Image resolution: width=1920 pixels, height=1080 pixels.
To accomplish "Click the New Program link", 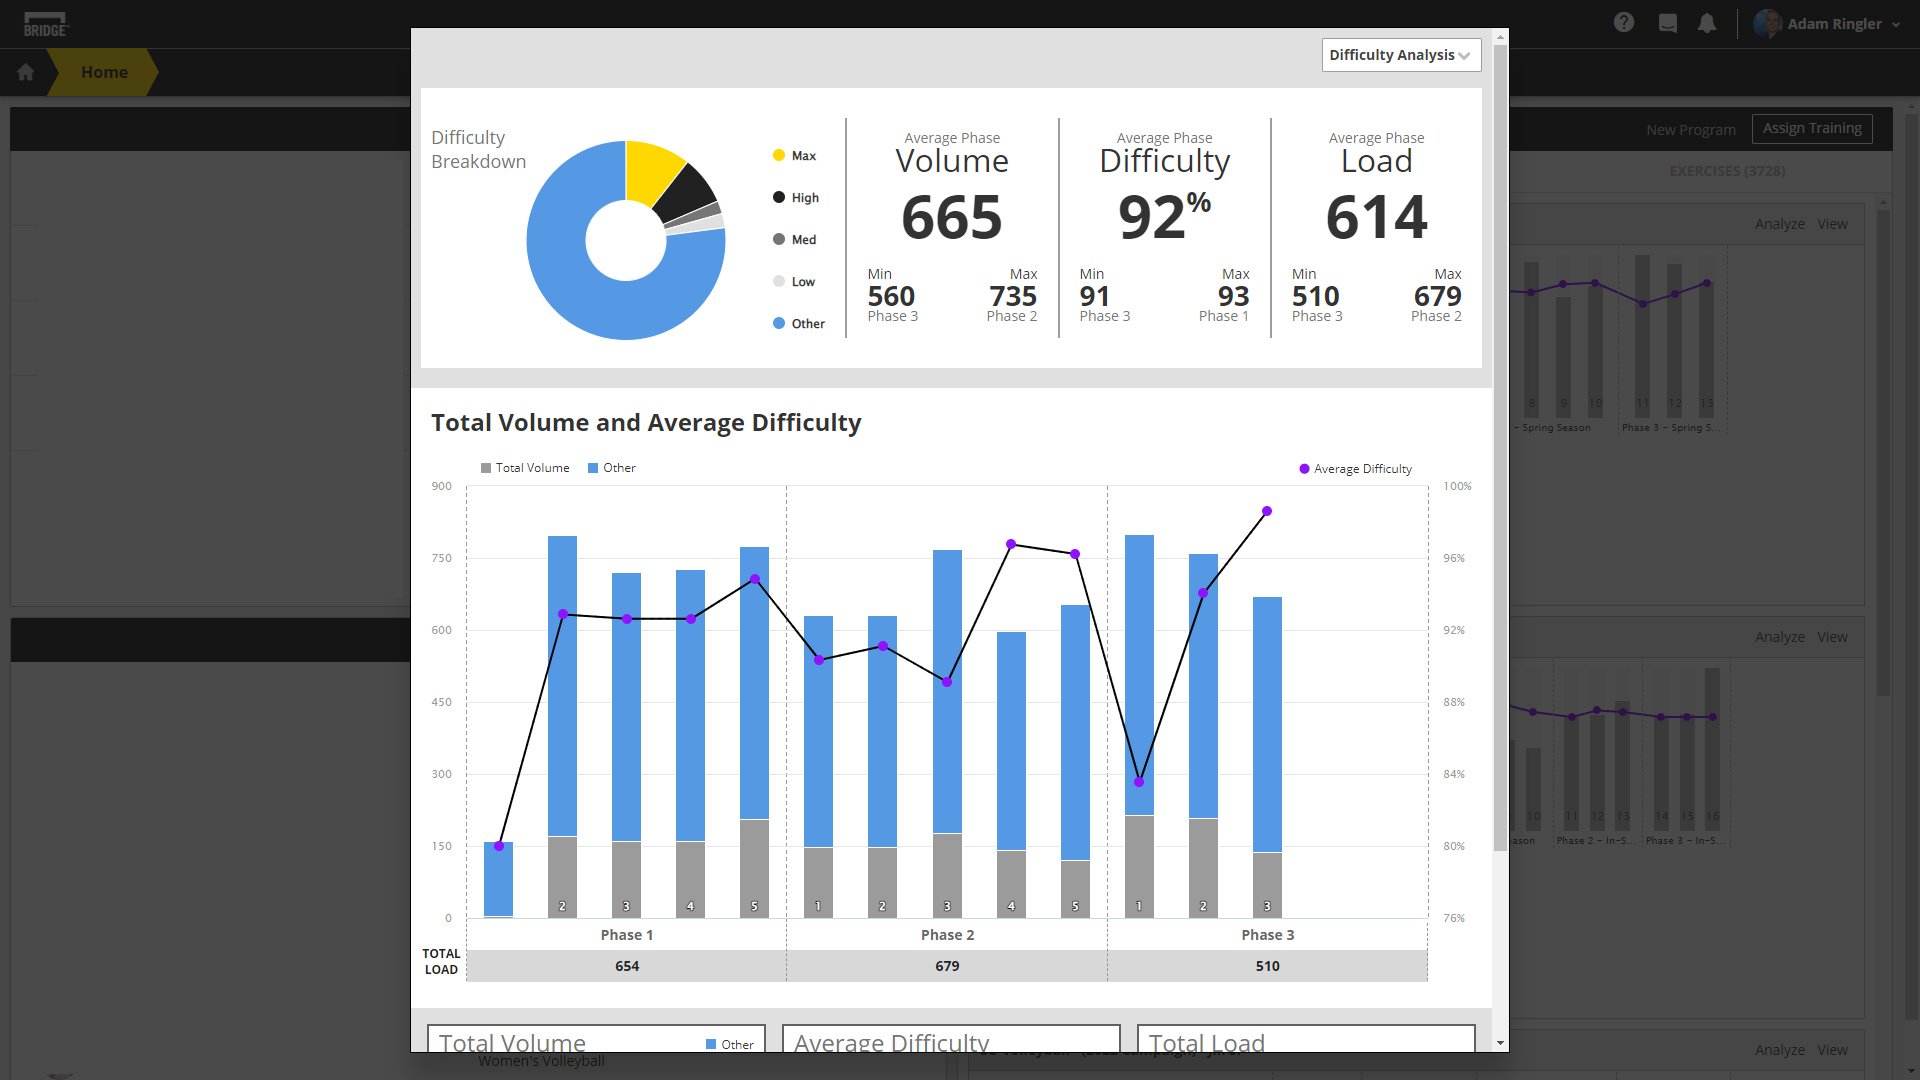I will (1691, 130).
